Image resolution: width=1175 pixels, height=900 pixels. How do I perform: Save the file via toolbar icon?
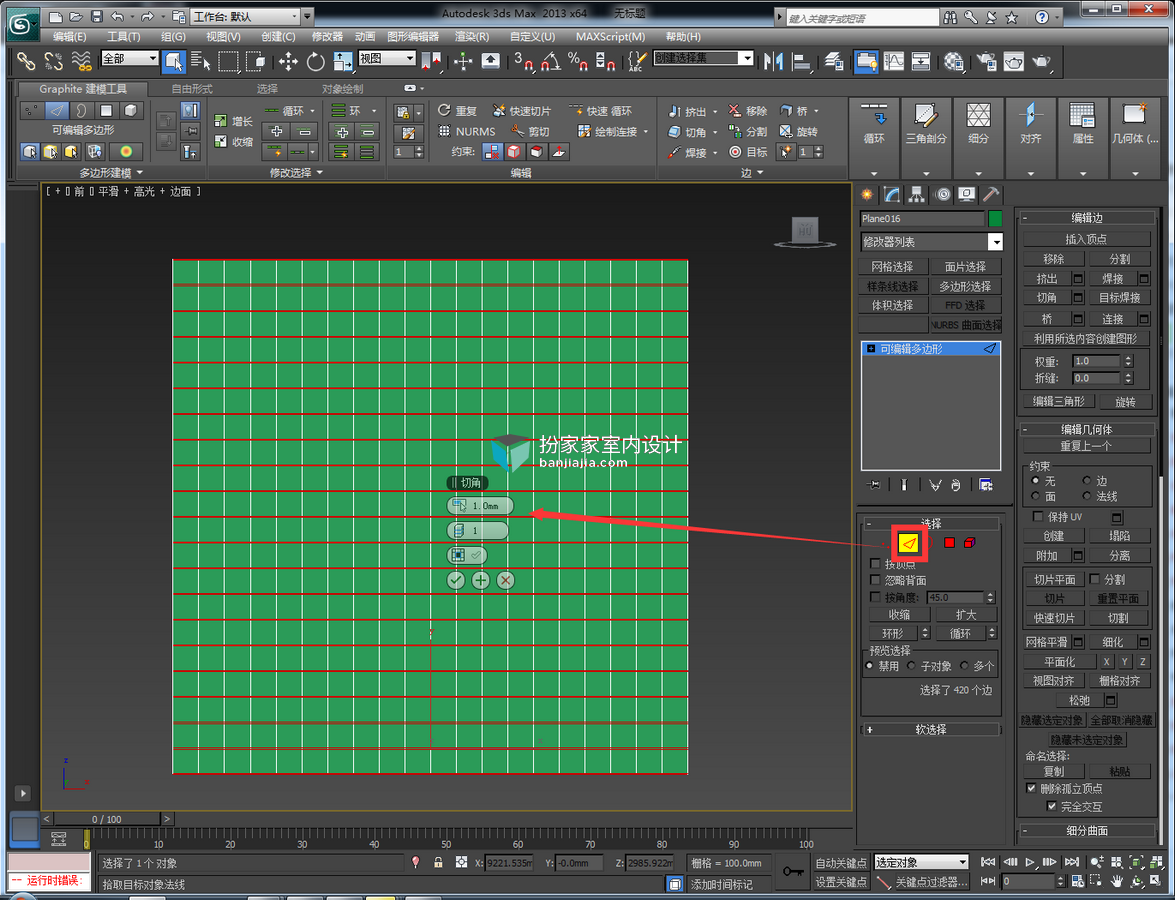click(97, 16)
